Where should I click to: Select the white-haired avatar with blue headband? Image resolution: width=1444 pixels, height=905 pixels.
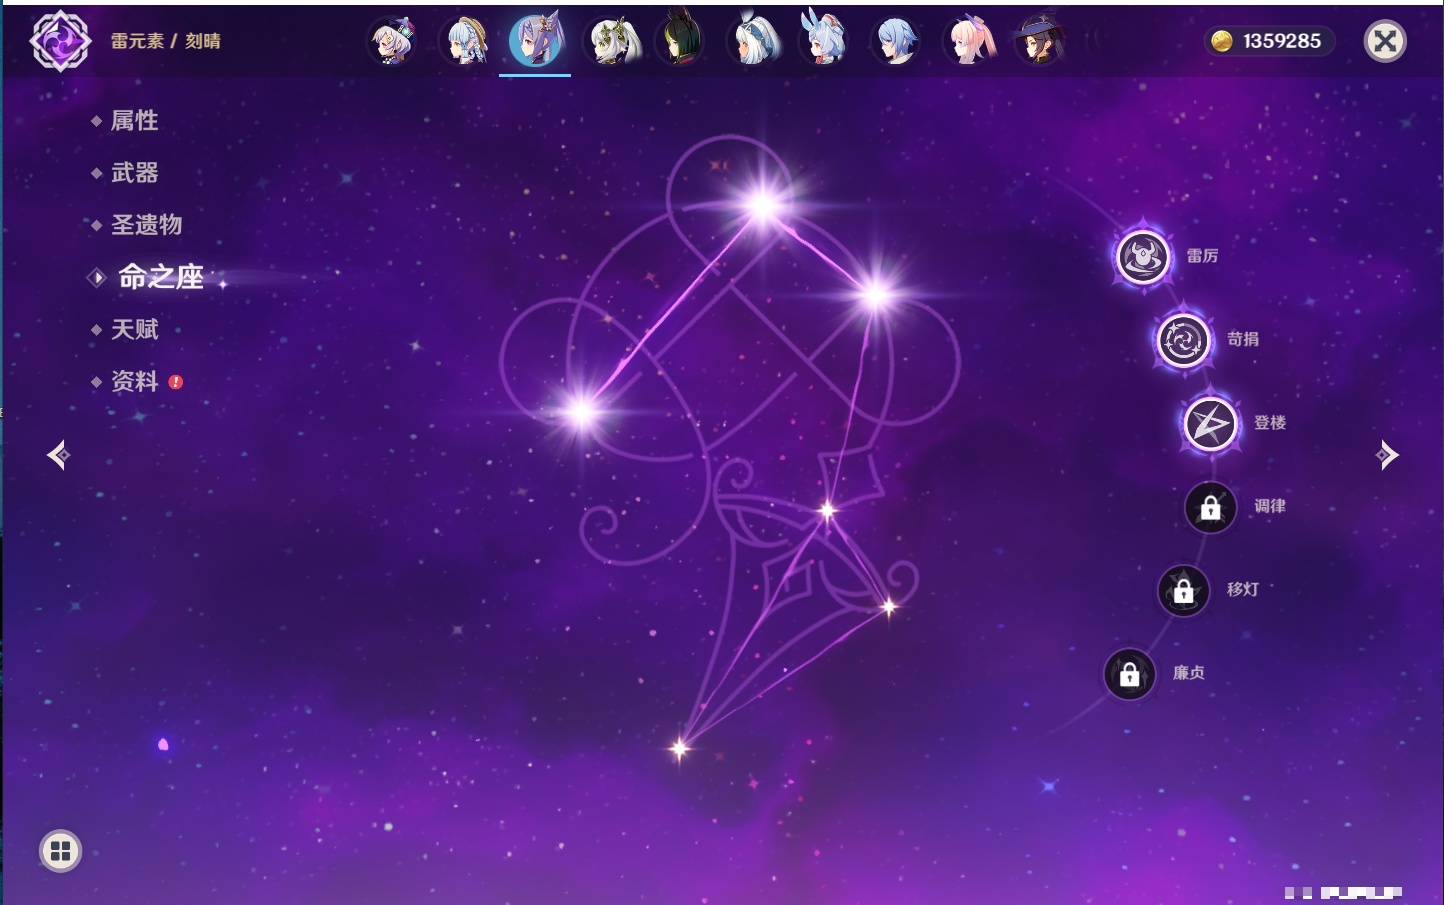(753, 41)
